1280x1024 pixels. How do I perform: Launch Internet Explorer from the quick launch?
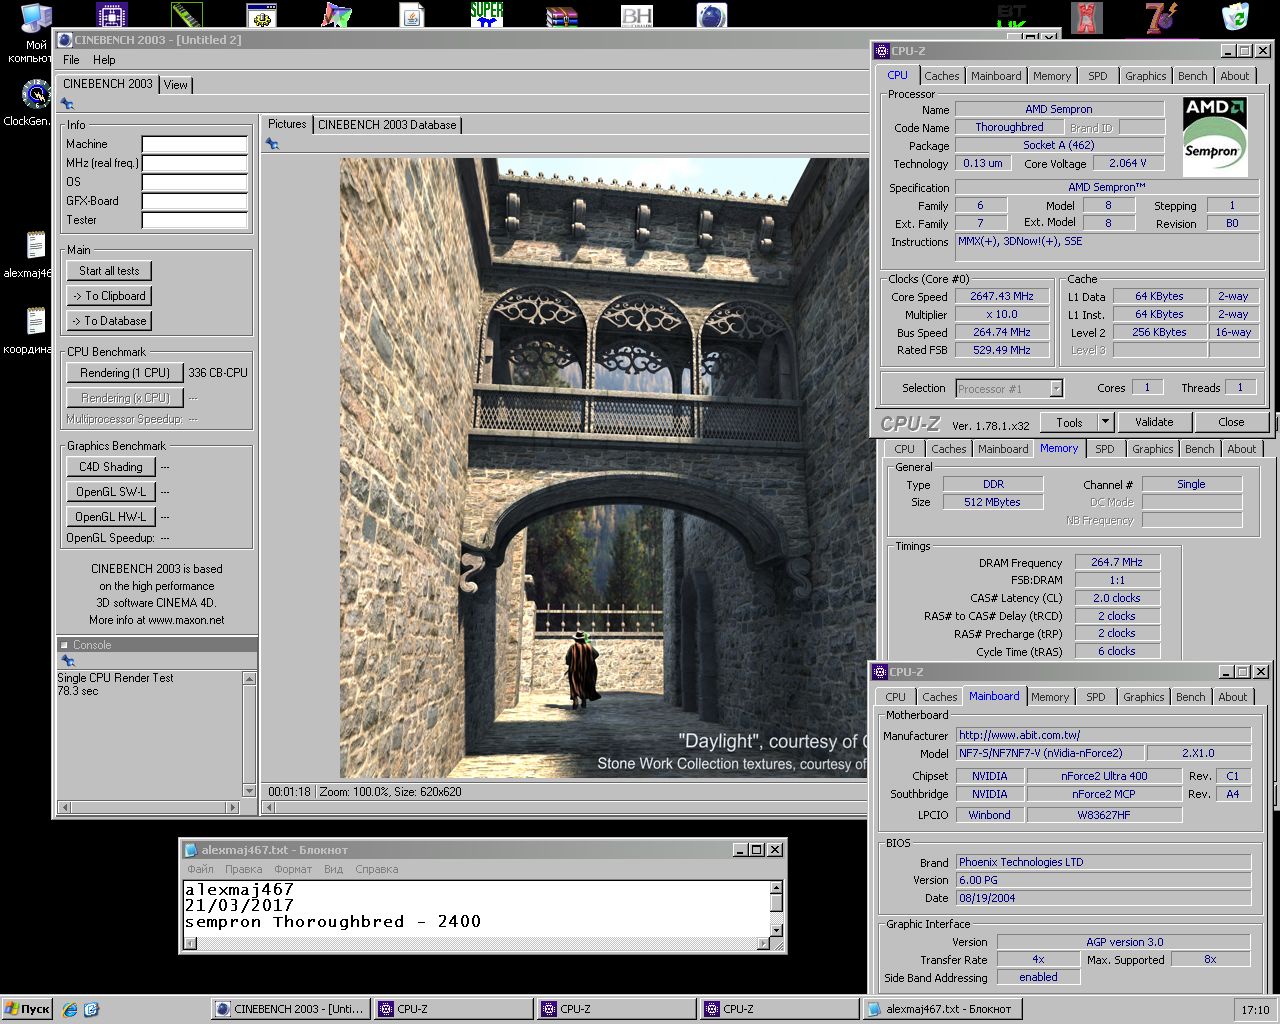[70, 1009]
